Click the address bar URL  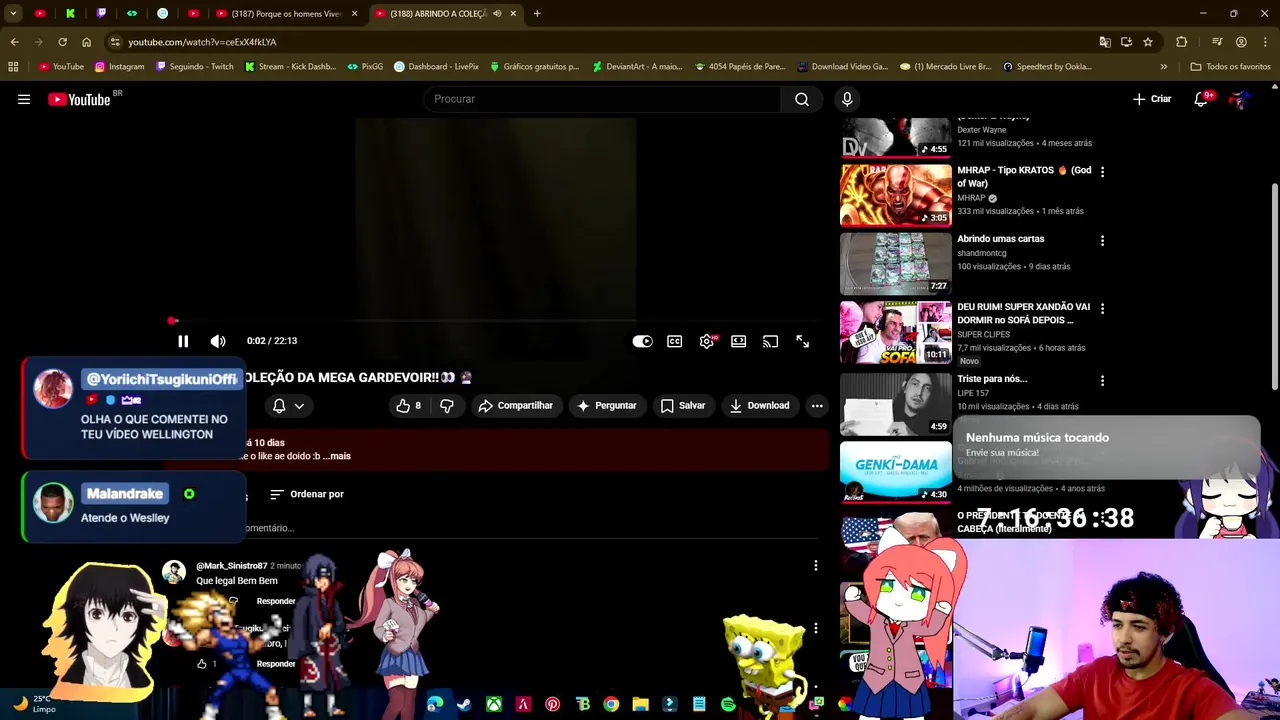coord(202,42)
